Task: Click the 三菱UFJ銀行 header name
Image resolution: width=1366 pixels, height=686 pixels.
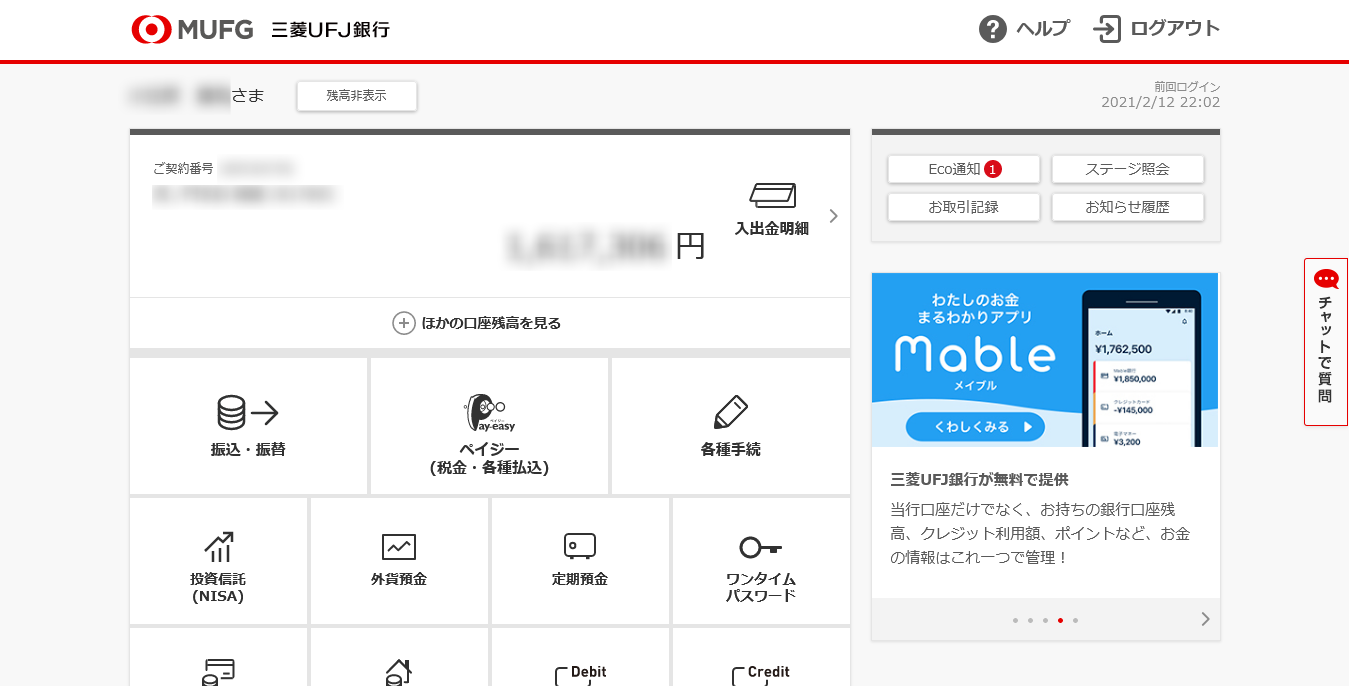Action: point(330,30)
